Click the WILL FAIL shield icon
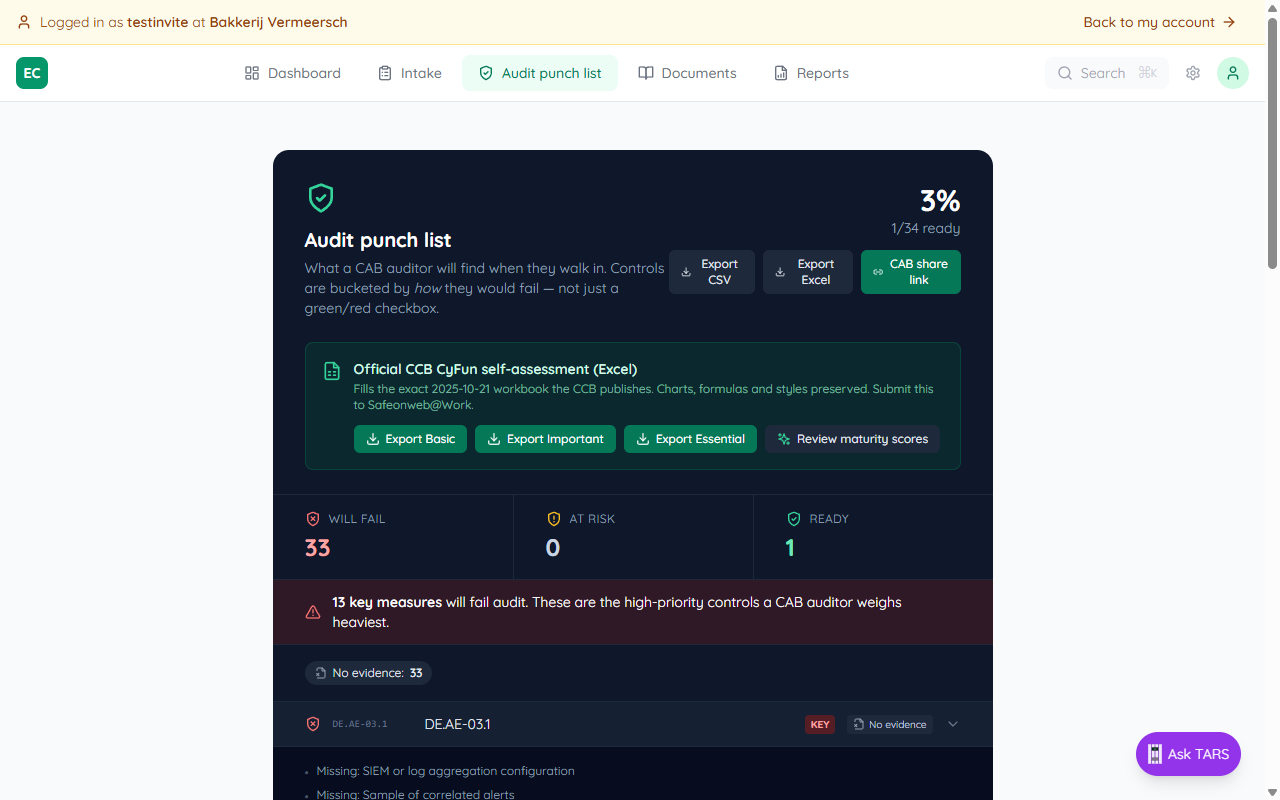Image resolution: width=1280 pixels, height=800 pixels. click(x=313, y=518)
